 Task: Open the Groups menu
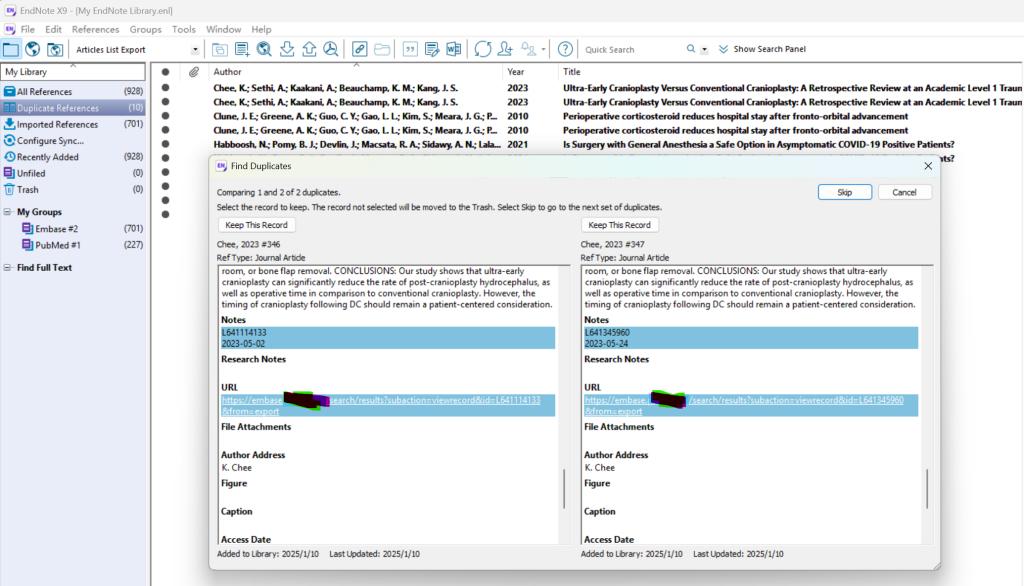[145, 30]
